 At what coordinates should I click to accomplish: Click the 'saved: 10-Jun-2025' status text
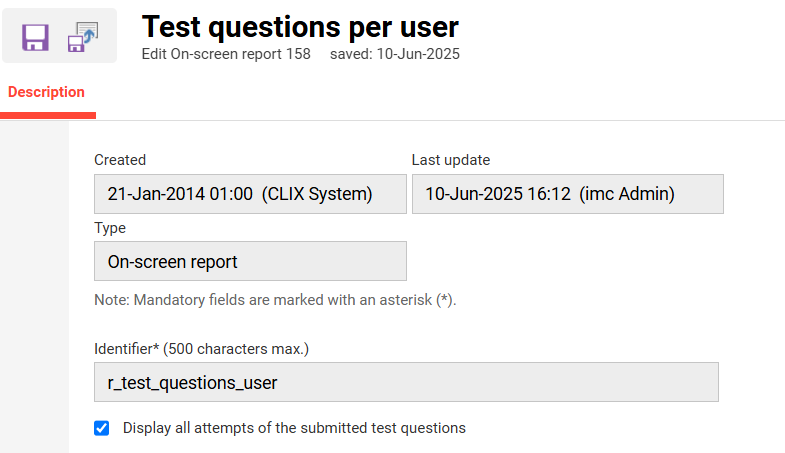395,54
